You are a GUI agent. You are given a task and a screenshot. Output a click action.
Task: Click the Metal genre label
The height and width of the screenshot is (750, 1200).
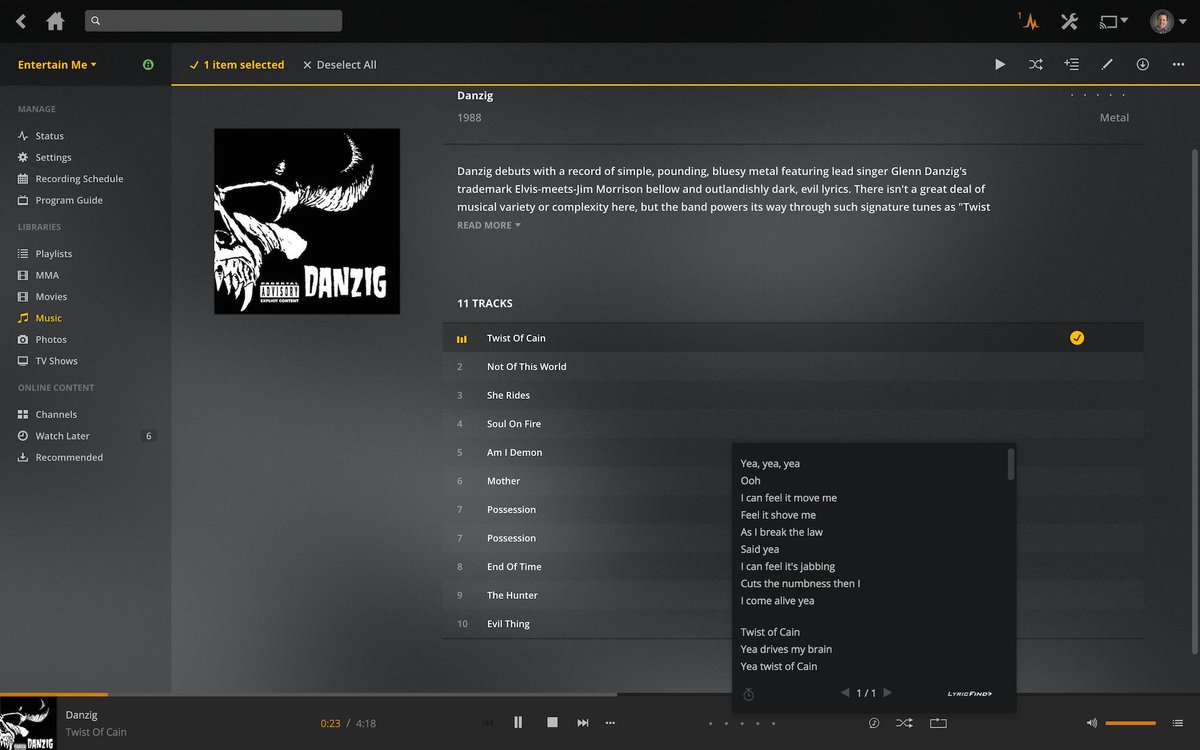pos(1114,118)
